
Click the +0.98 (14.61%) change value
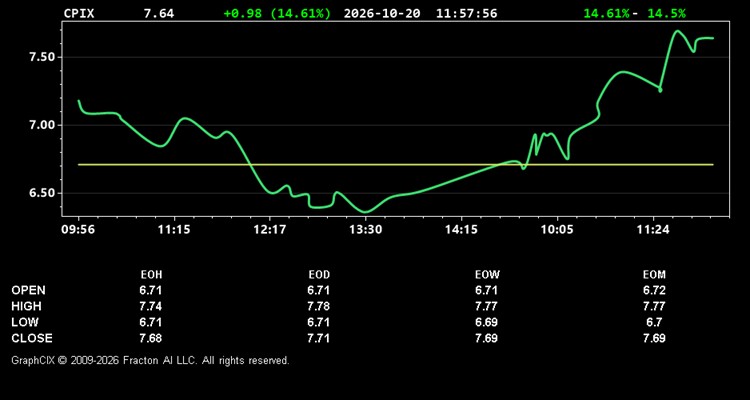(277, 13)
